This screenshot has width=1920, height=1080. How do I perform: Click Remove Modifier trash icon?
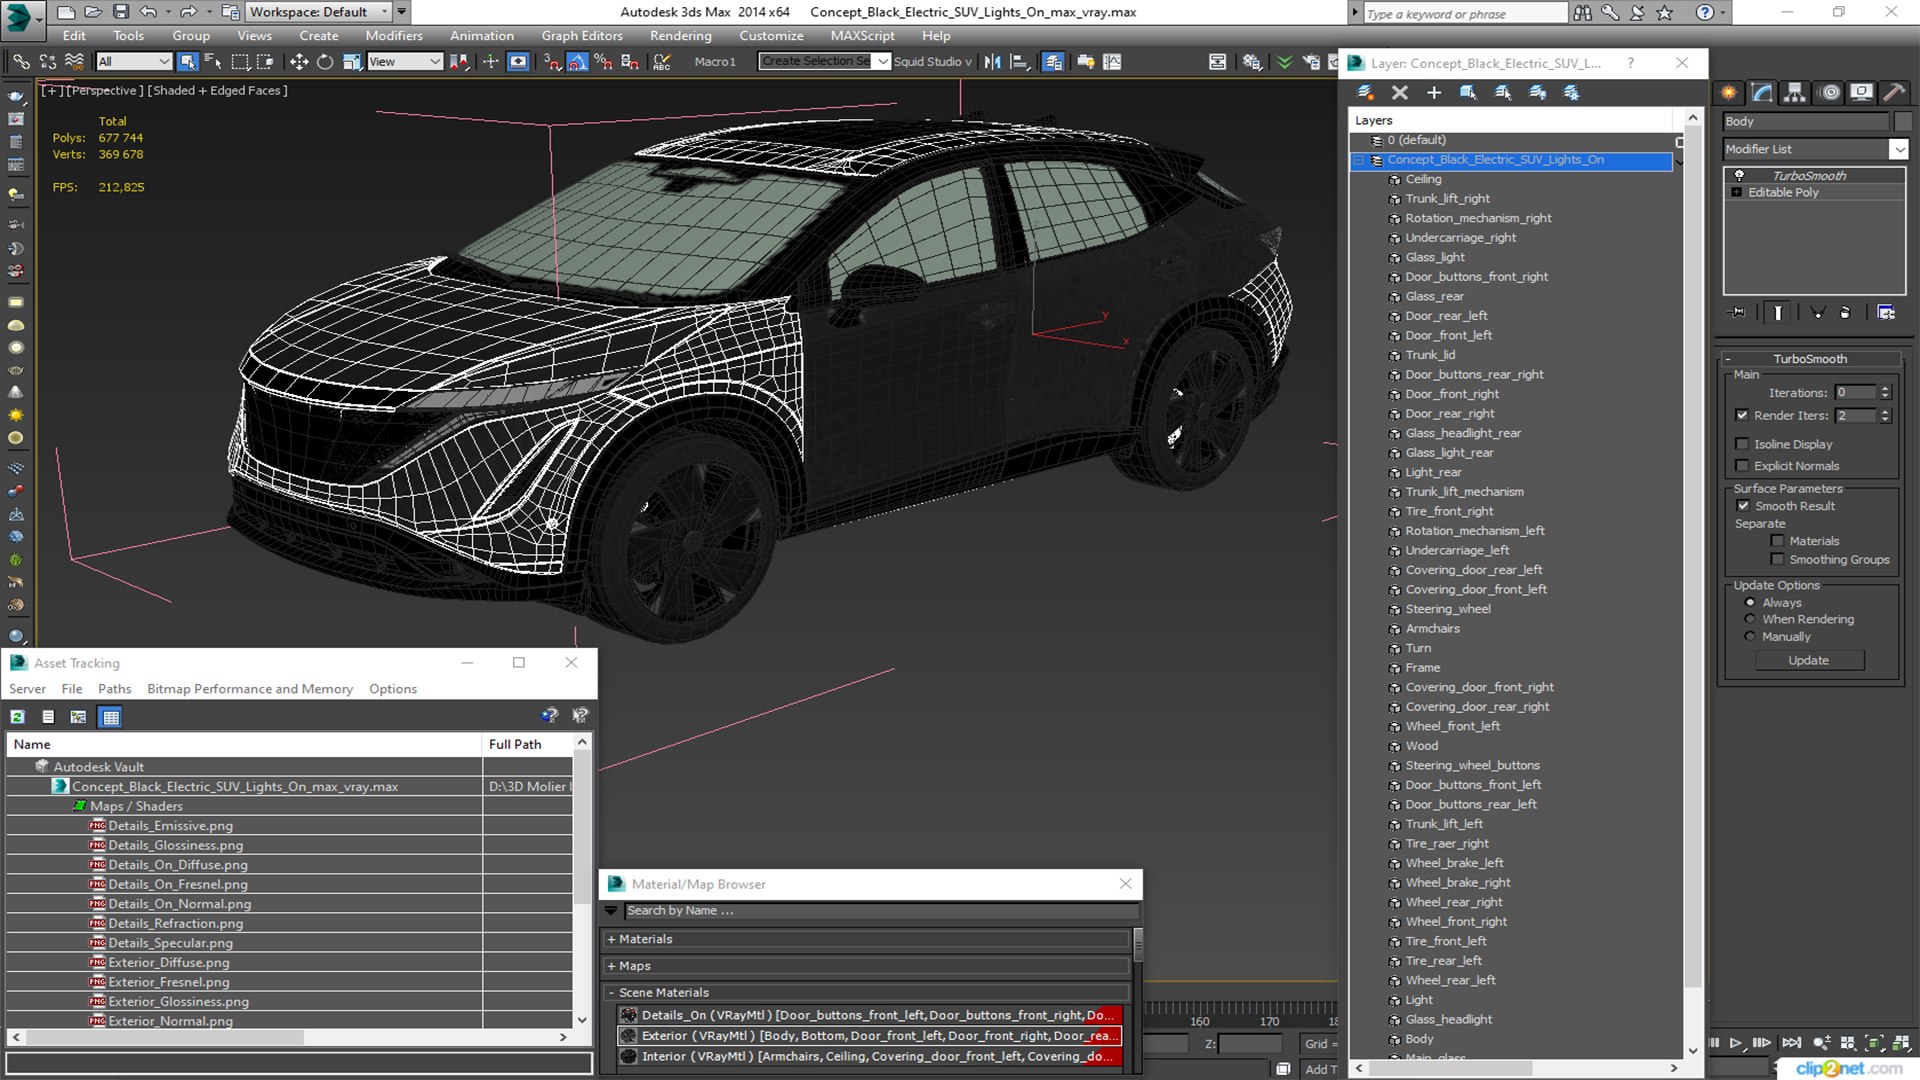[1845, 313]
